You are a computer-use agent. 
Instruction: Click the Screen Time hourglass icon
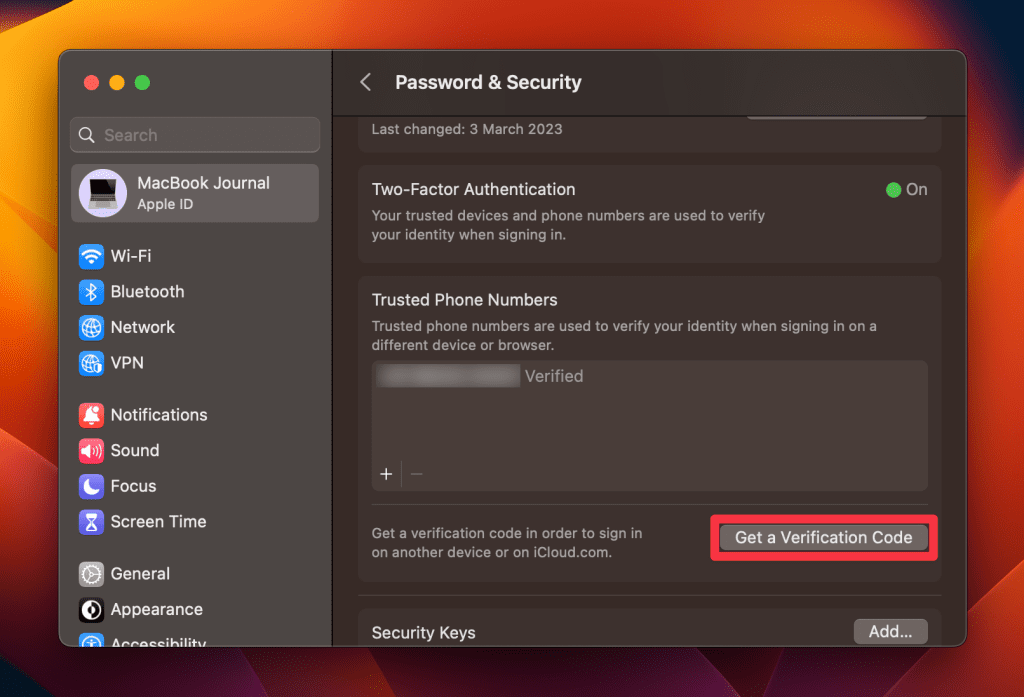click(x=92, y=522)
